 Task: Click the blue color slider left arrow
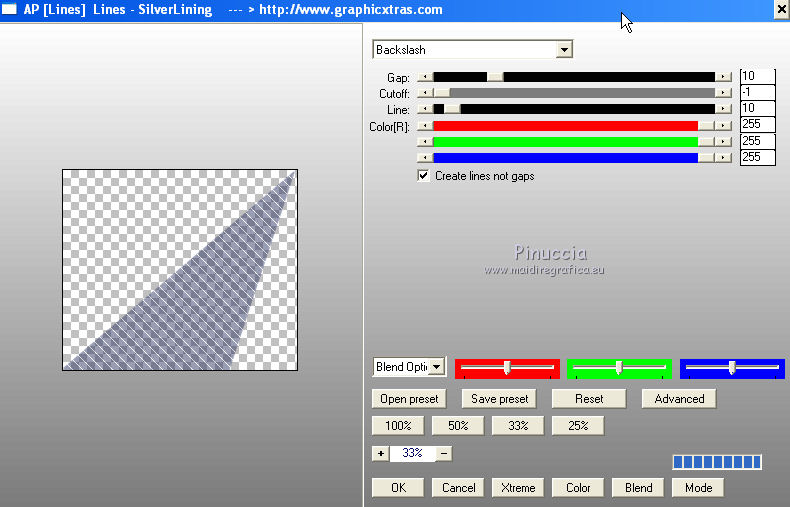pos(426,158)
